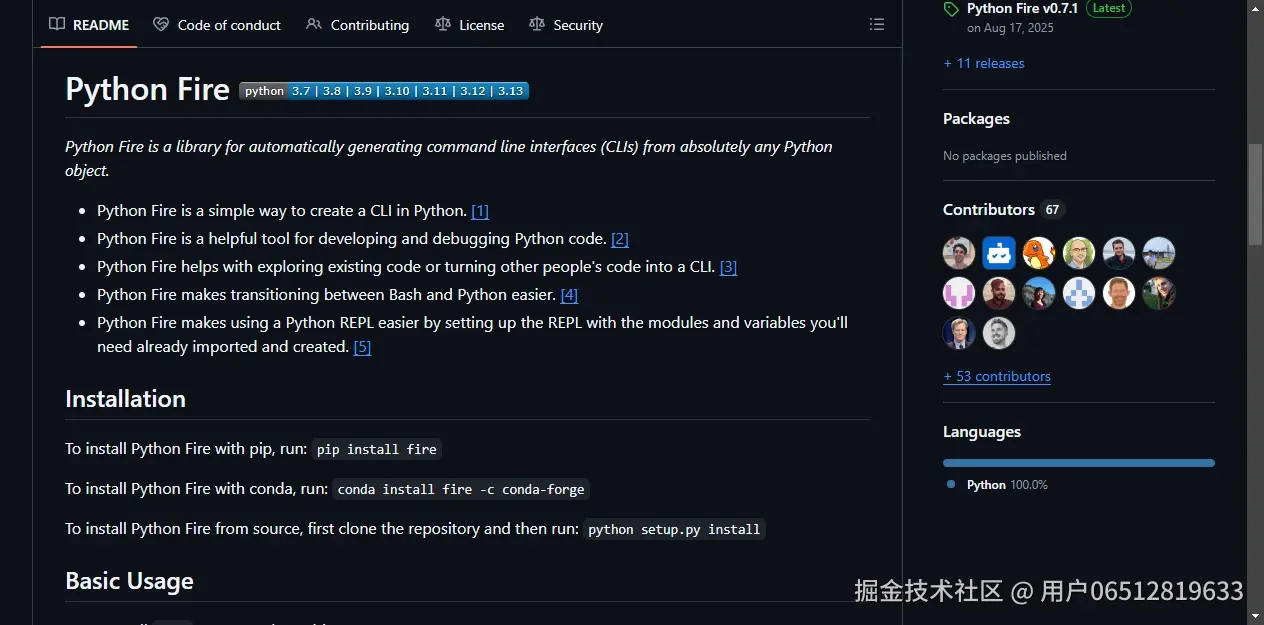The image size is (1264, 625).
Task: Open the blue checkered identicon contributor avatar
Action: point(1079,293)
